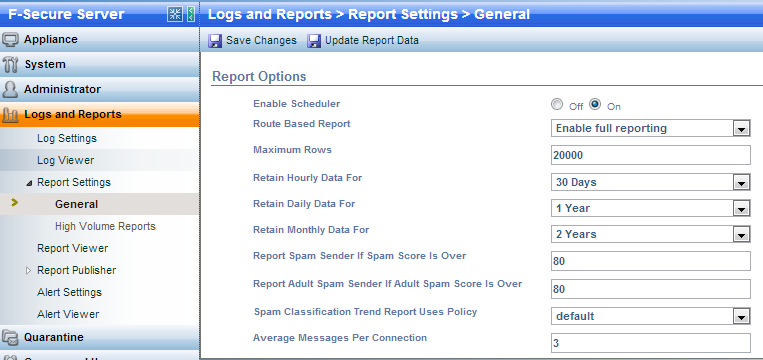
Task: Click the Save Changes floppy disk icon
Action: tap(216, 40)
